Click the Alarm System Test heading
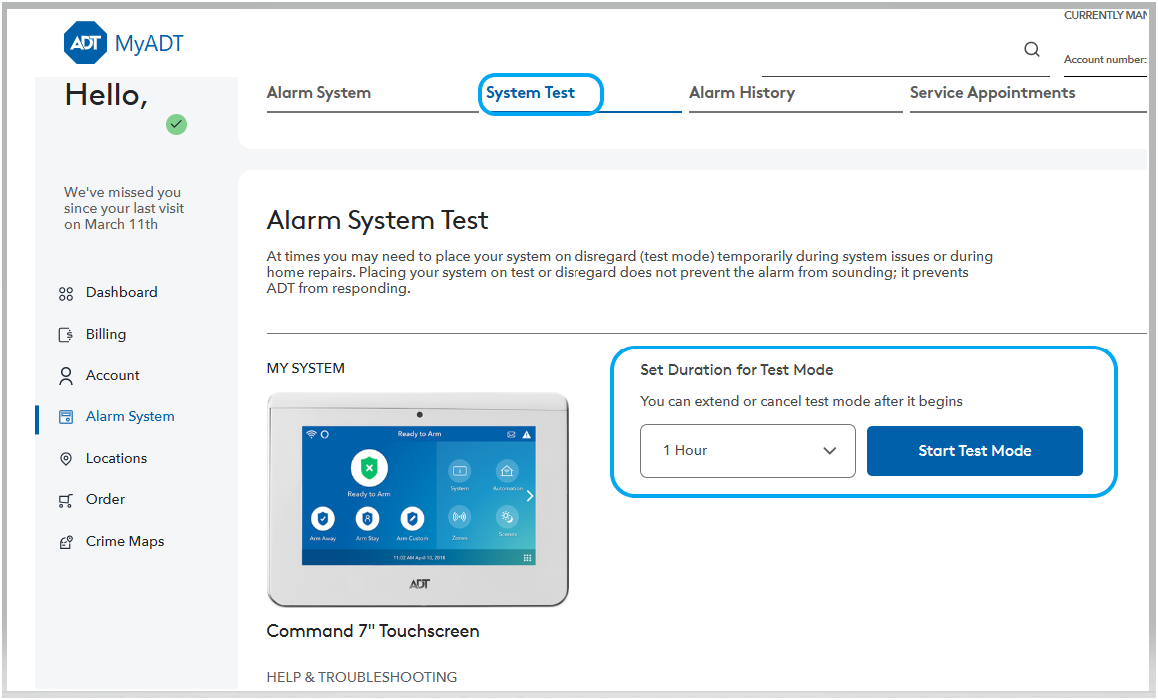The width and height of the screenshot is (1158, 700). [377, 220]
